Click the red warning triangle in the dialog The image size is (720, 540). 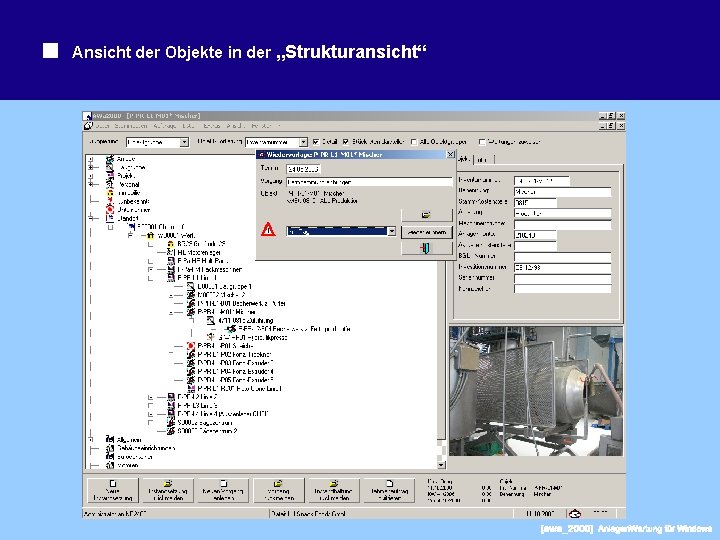pyautogui.click(x=268, y=229)
